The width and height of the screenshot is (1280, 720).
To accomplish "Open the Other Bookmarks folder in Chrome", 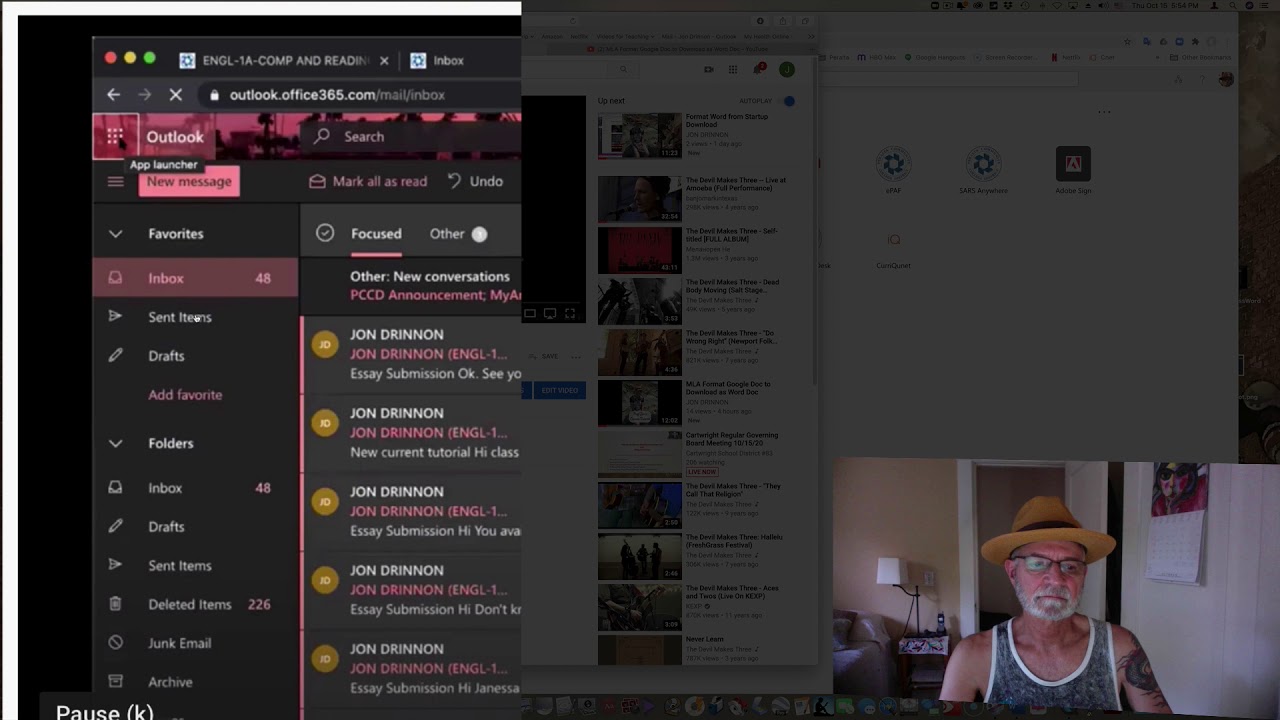I will tap(1201, 57).
